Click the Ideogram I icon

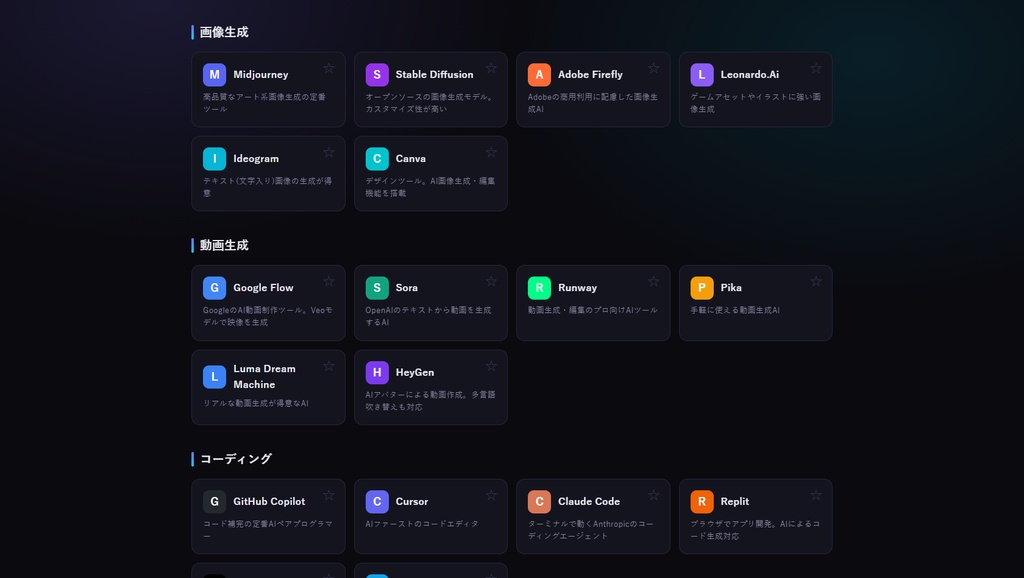click(x=214, y=159)
